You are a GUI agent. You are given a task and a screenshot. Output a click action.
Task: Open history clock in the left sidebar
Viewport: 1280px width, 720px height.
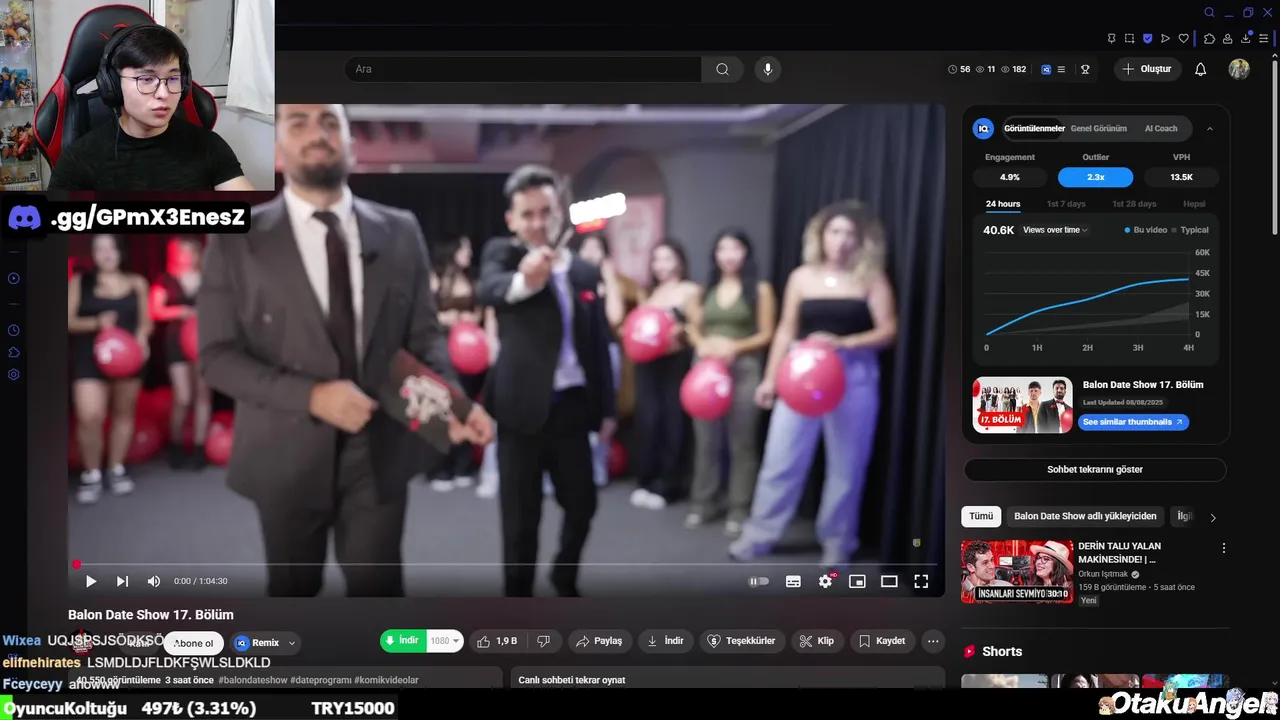point(14,330)
